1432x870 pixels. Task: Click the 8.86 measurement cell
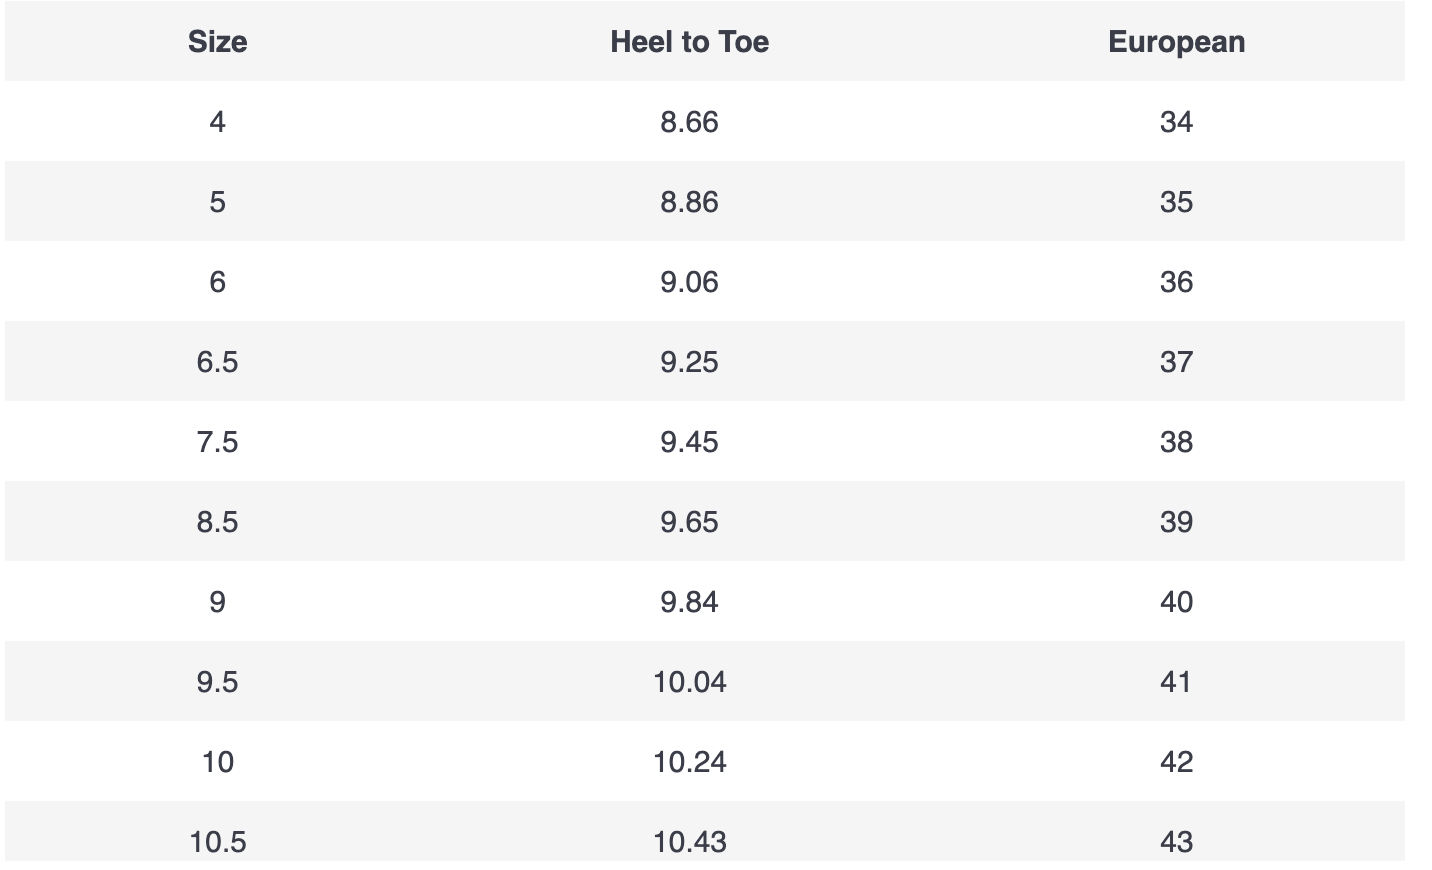[x=689, y=202]
